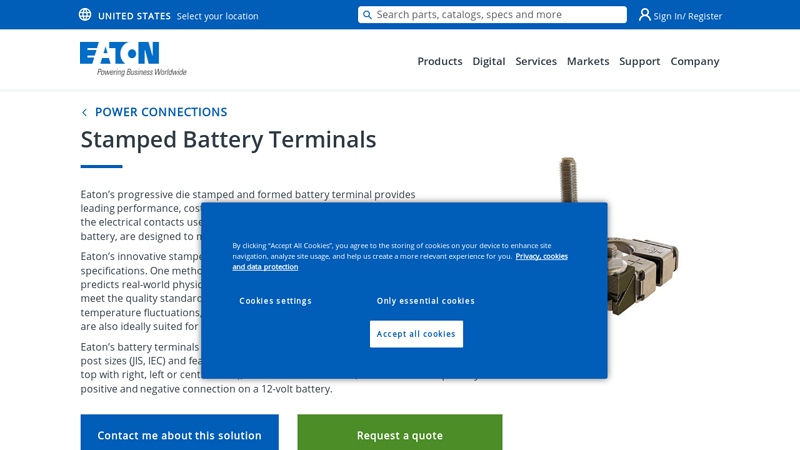
Task: Click the search magnifier icon
Action: tap(367, 15)
